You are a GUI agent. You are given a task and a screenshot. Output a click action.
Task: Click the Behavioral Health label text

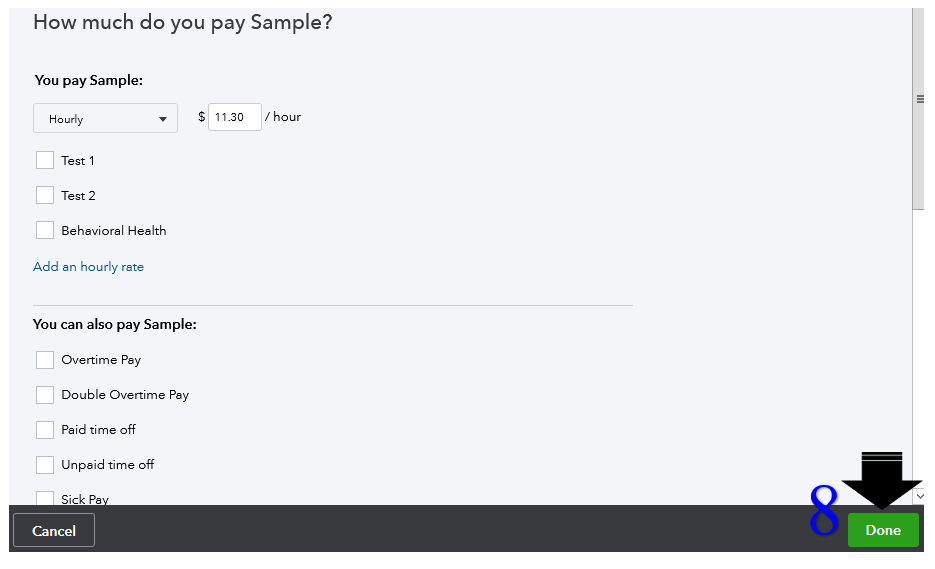coord(113,230)
